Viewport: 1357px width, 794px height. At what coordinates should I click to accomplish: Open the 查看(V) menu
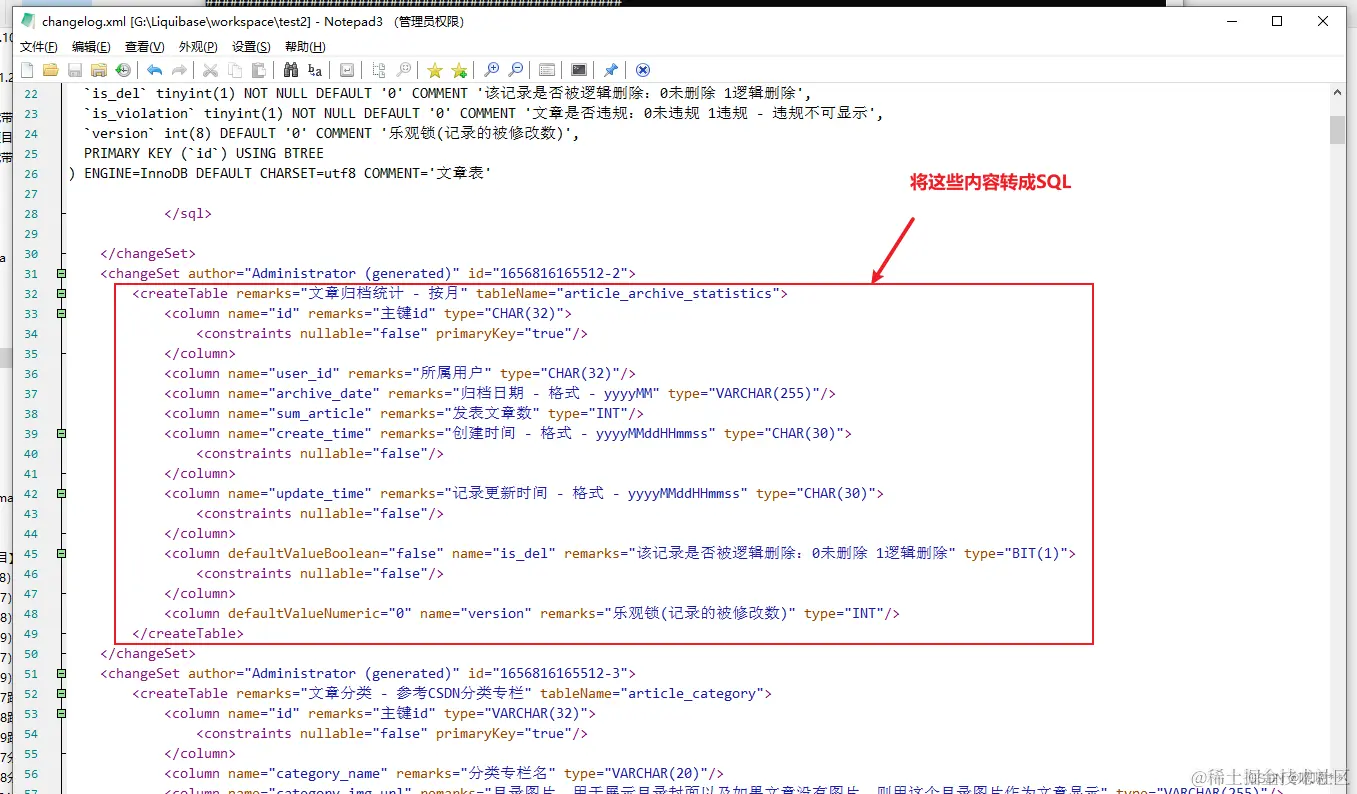pos(144,47)
